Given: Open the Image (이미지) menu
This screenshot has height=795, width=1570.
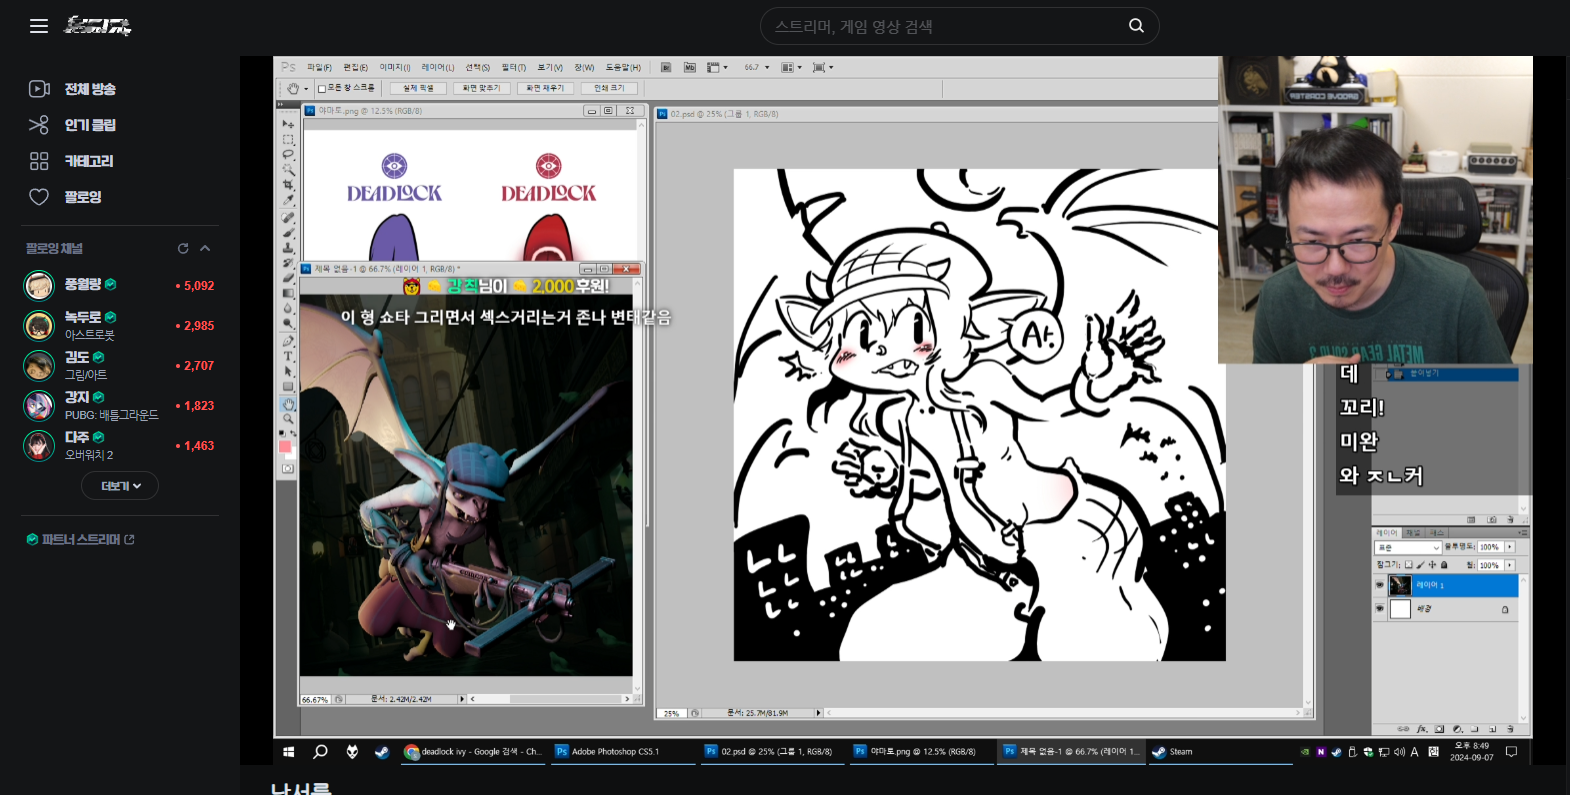Looking at the screenshot, I should click(395, 67).
